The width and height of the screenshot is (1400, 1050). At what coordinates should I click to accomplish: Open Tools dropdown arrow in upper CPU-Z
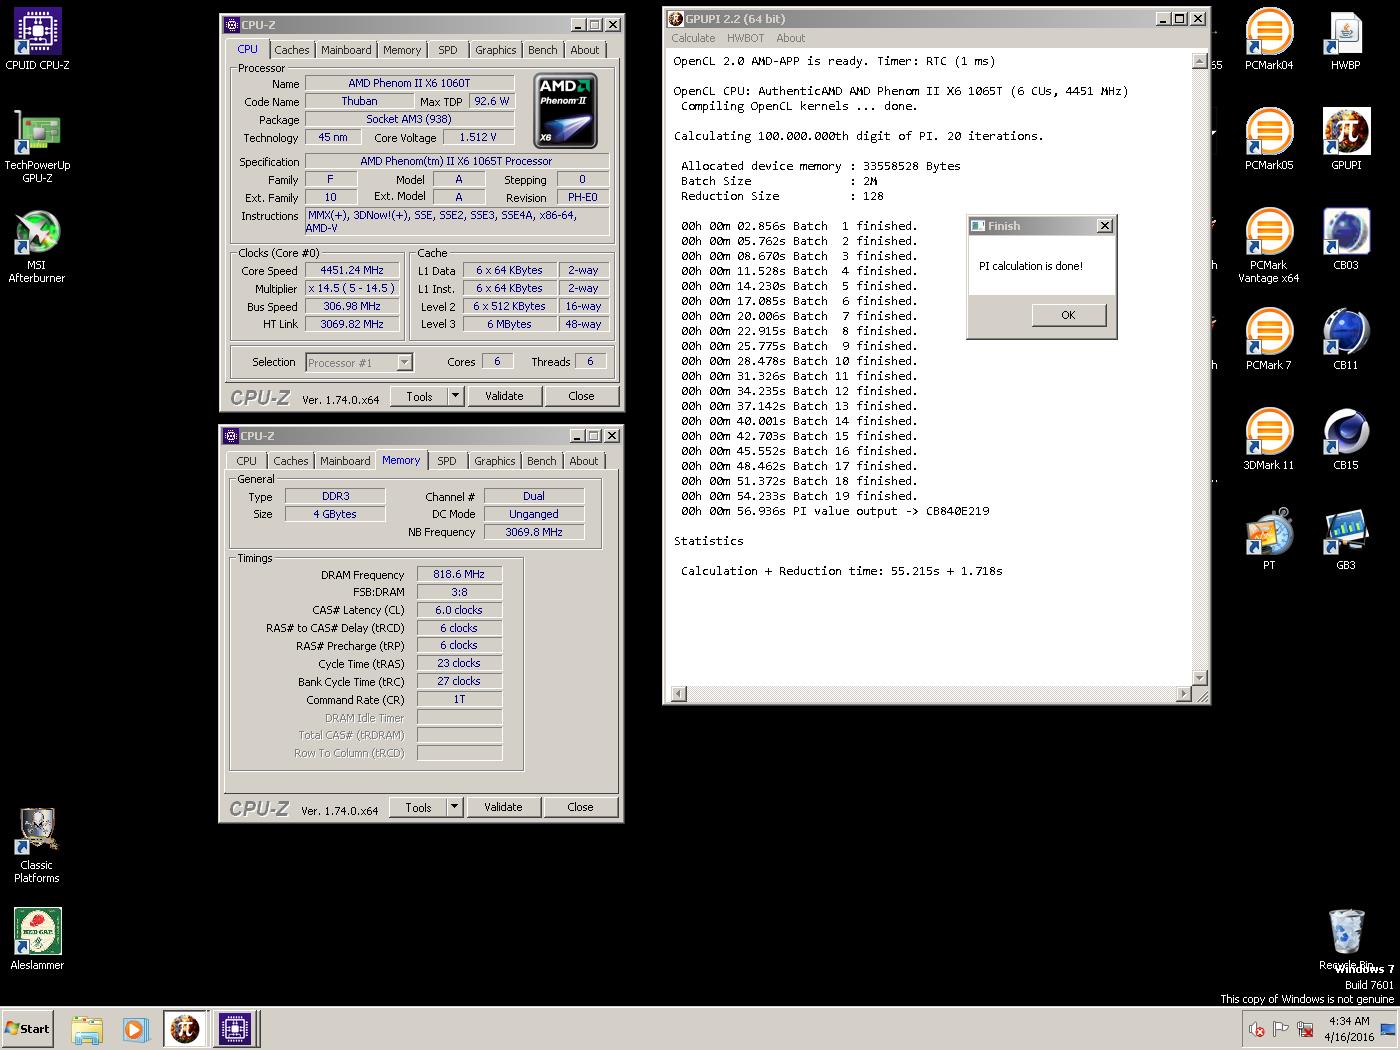(x=455, y=396)
